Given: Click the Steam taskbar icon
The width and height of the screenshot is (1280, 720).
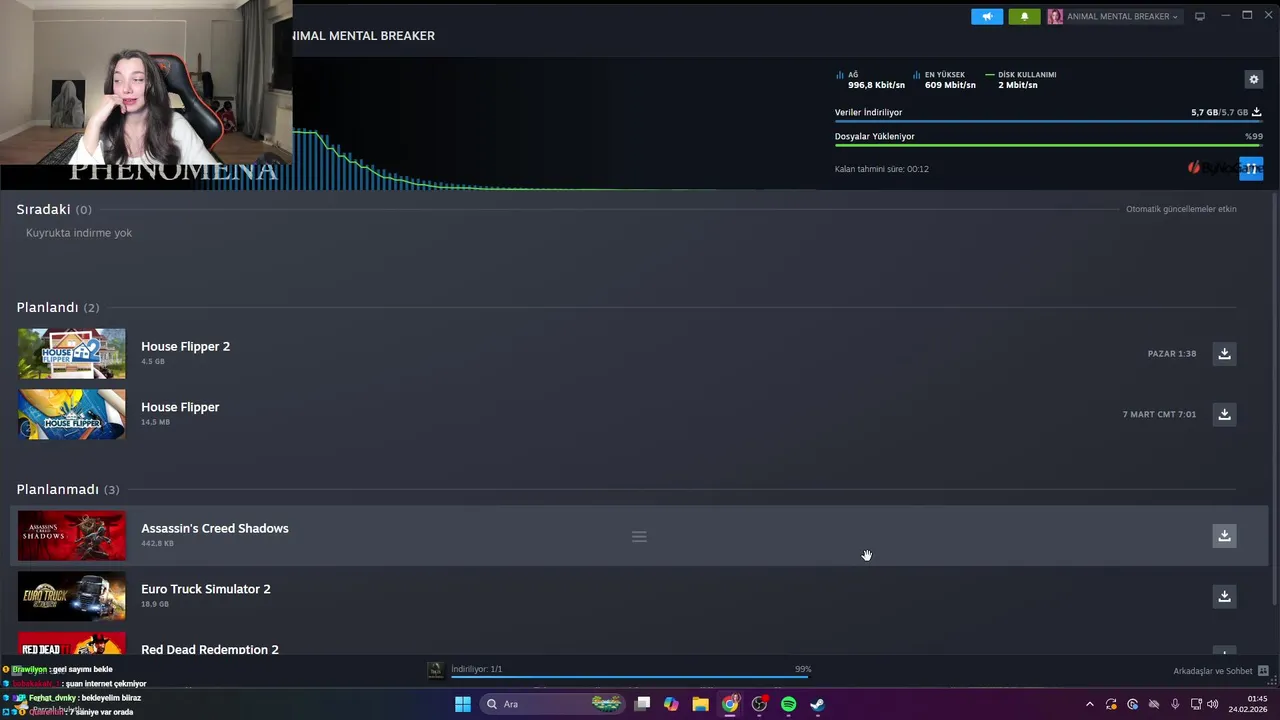Looking at the screenshot, I should (817, 704).
